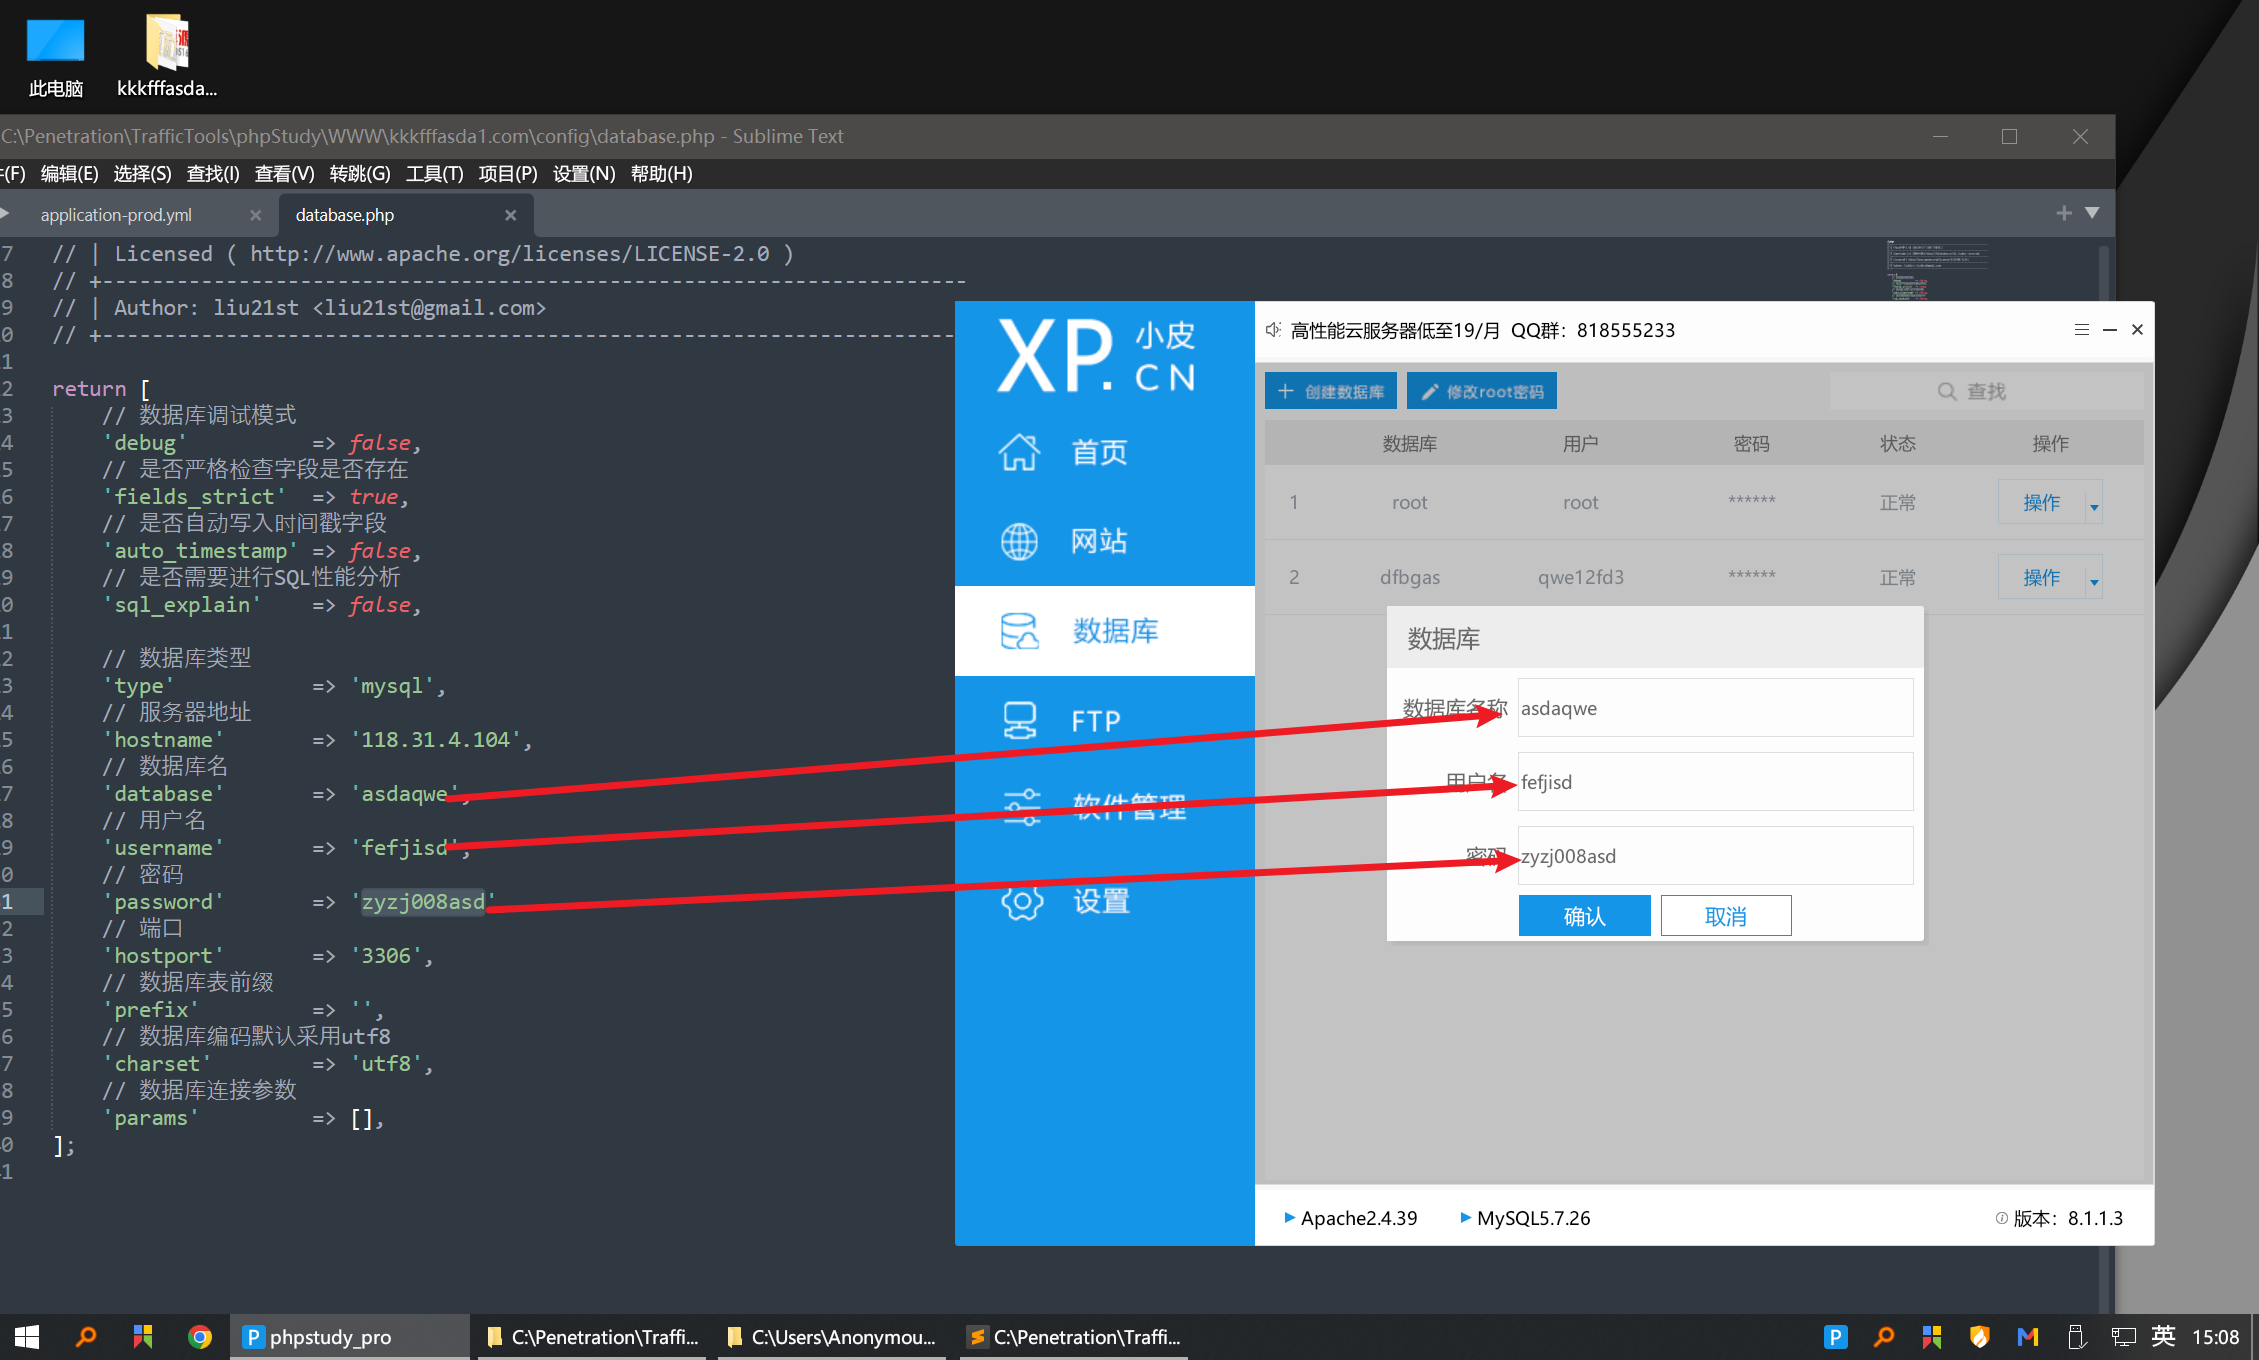Close the database.php tab
This screenshot has height=1360, width=2259.
click(510, 215)
